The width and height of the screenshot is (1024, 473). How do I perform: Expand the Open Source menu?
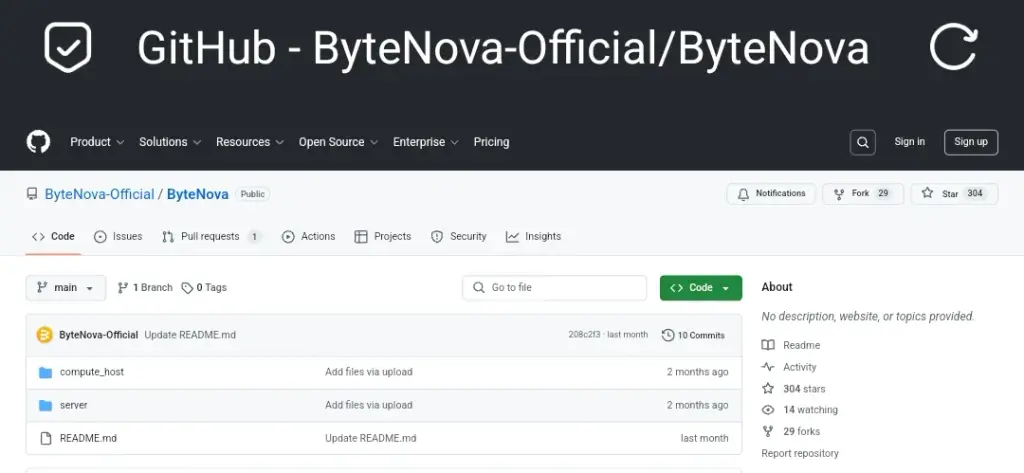pyautogui.click(x=338, y=142)
